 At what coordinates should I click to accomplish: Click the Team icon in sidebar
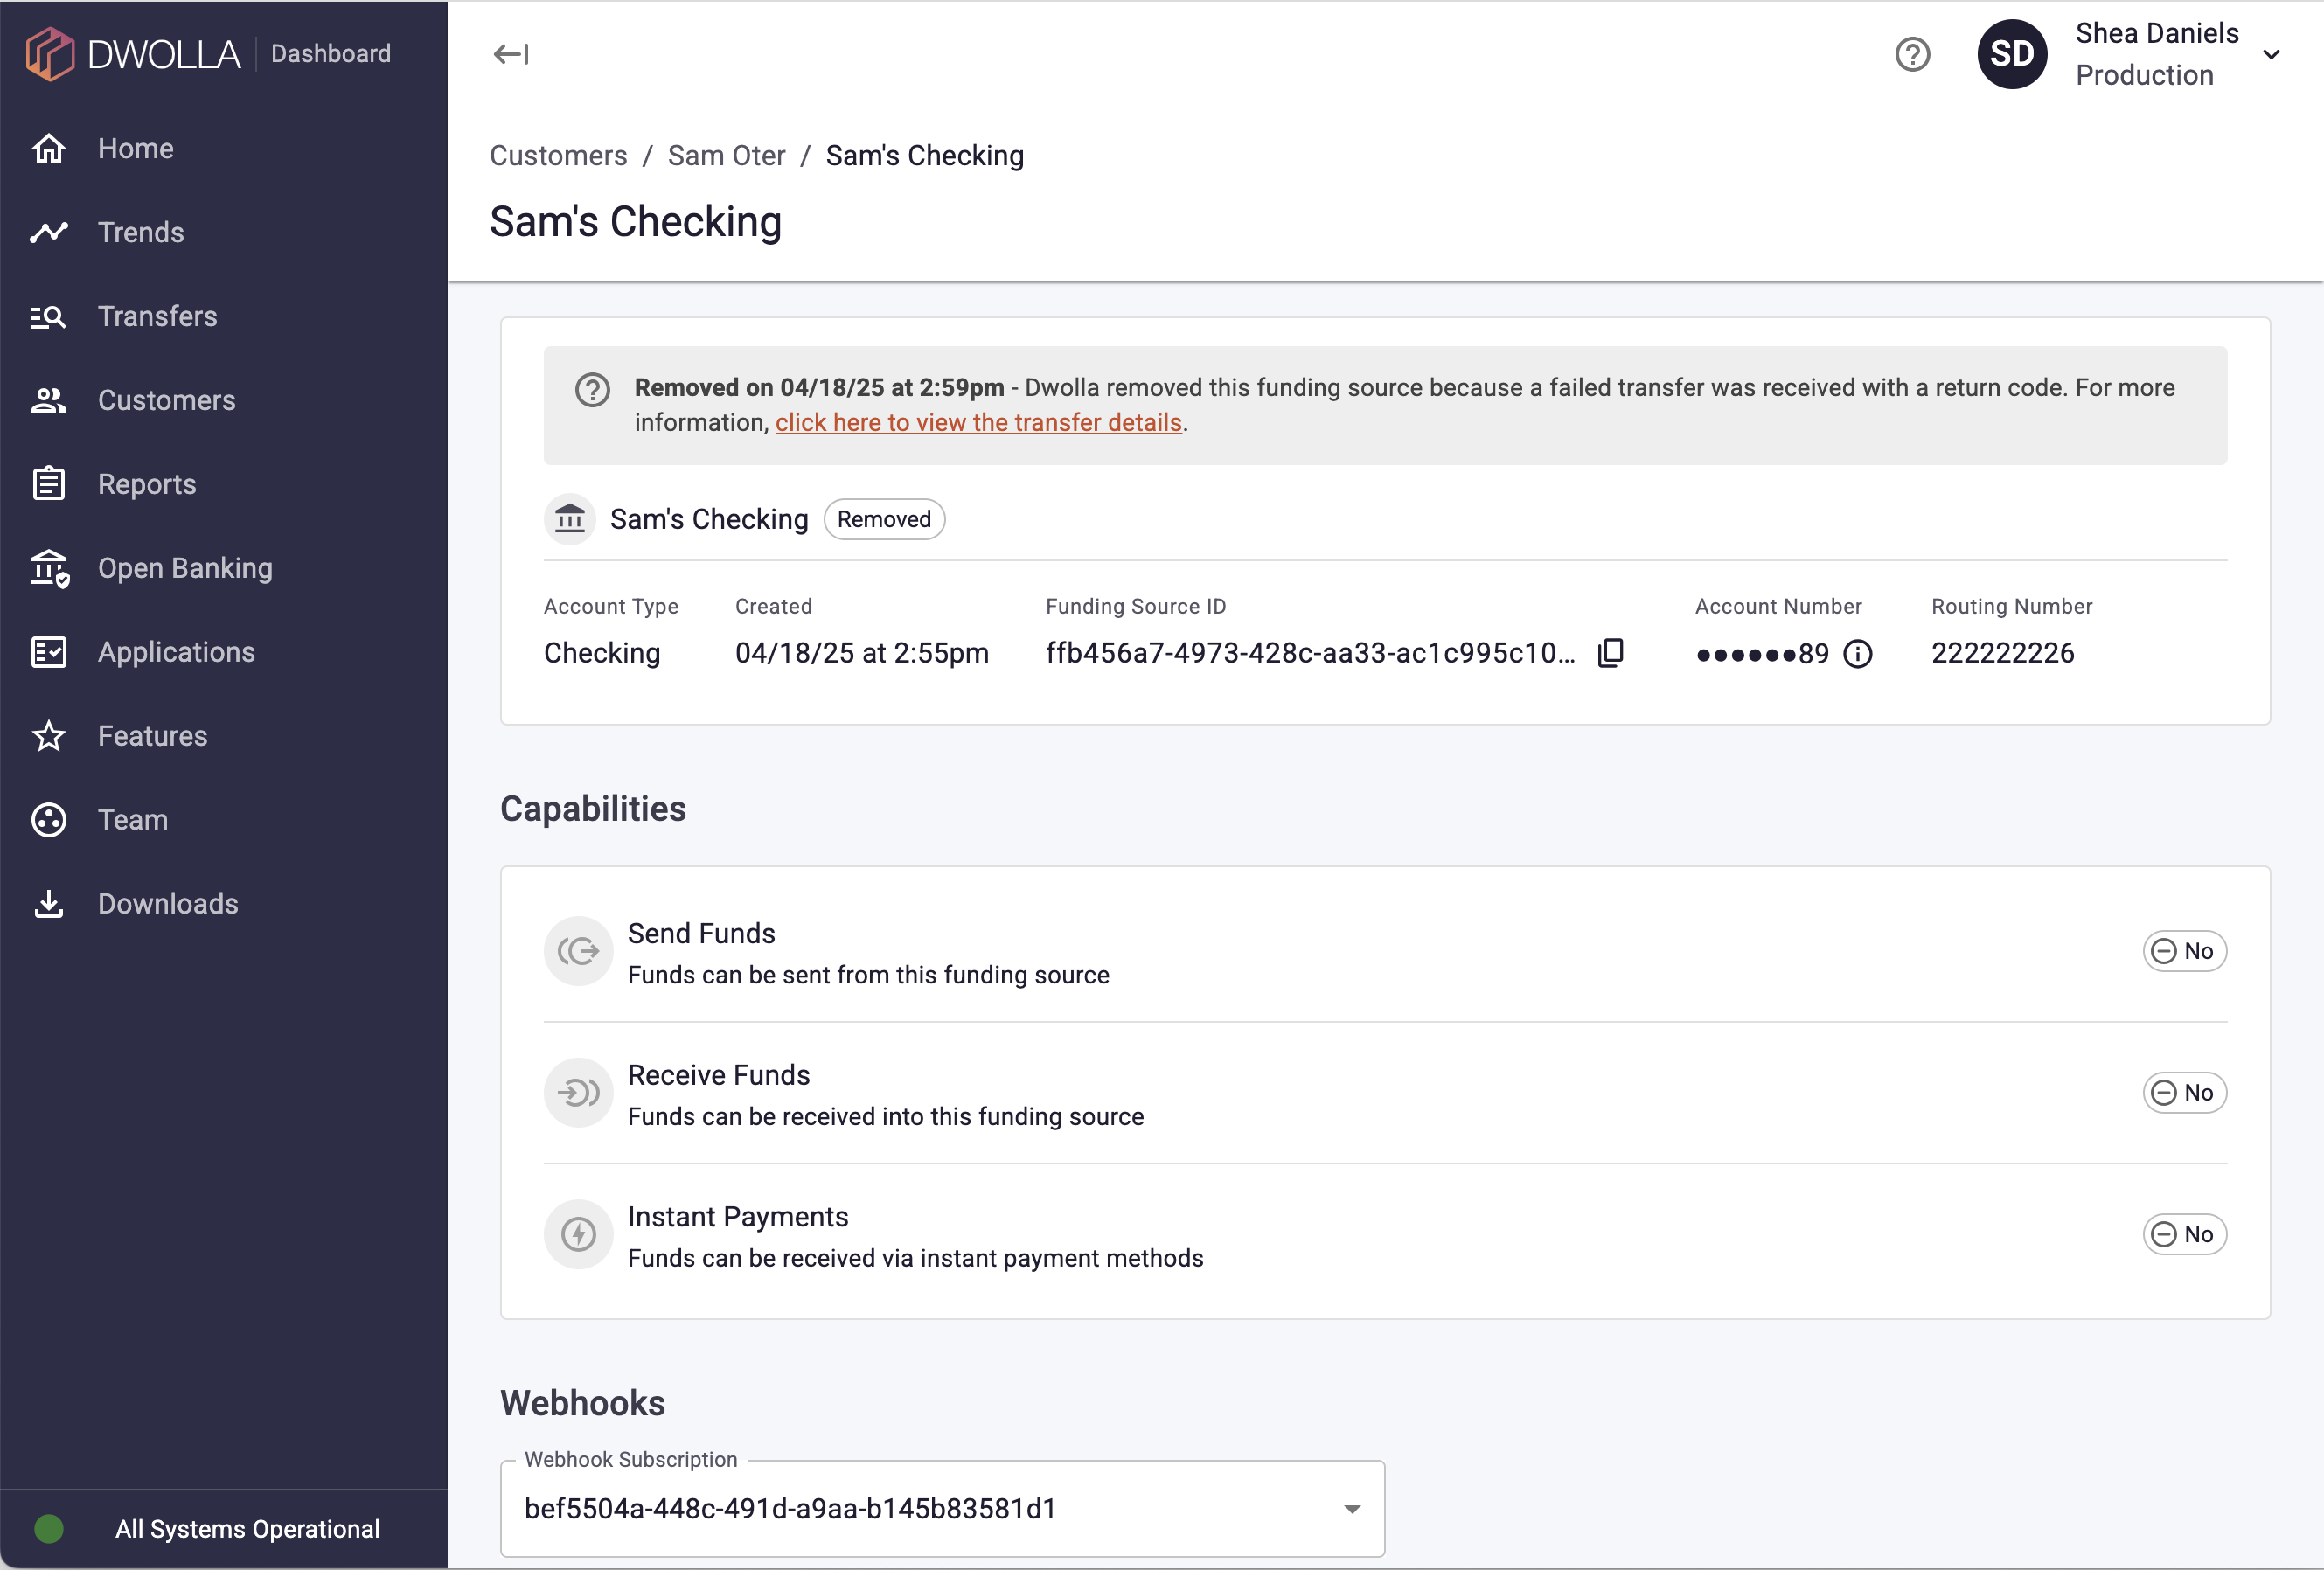click(x=48, y=820)
